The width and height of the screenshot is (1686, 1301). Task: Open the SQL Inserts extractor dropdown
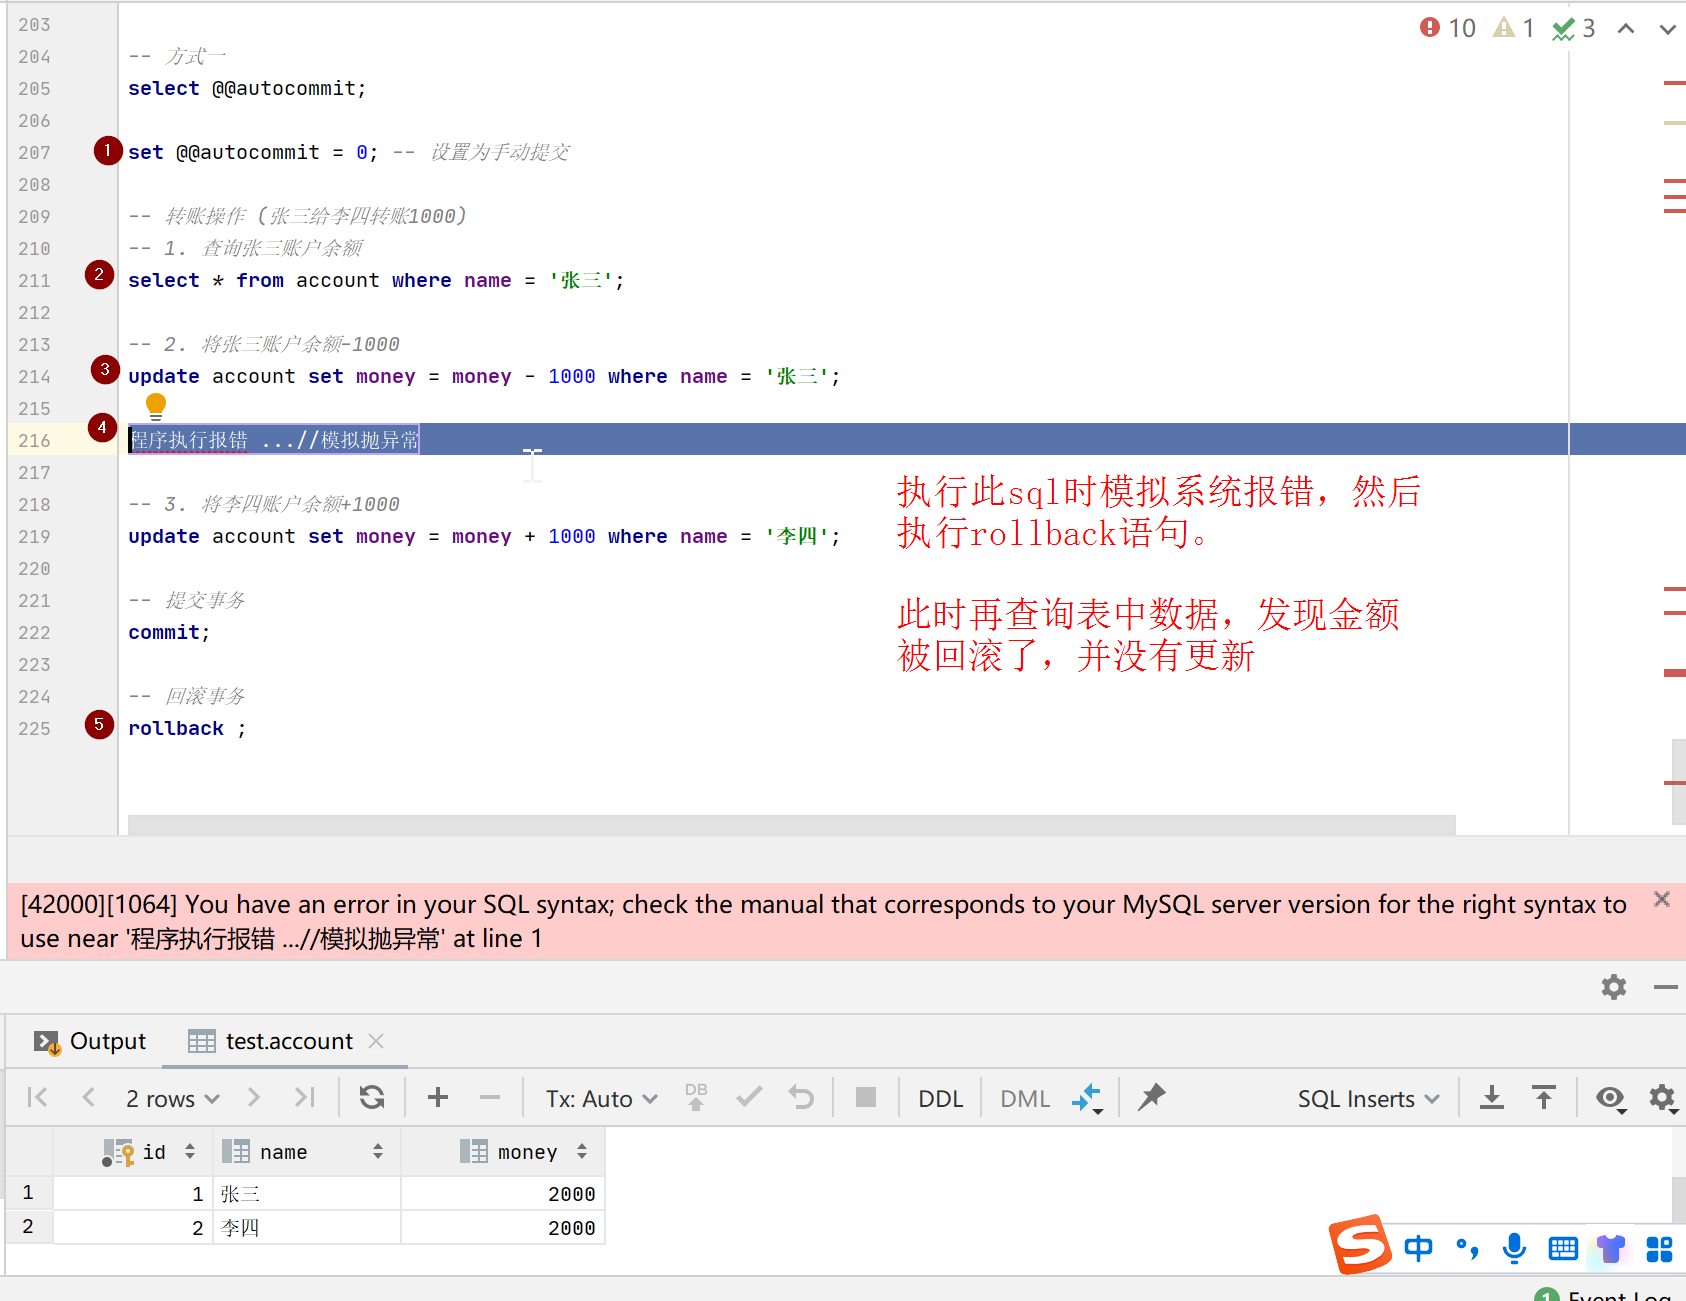[1367, 1099]
